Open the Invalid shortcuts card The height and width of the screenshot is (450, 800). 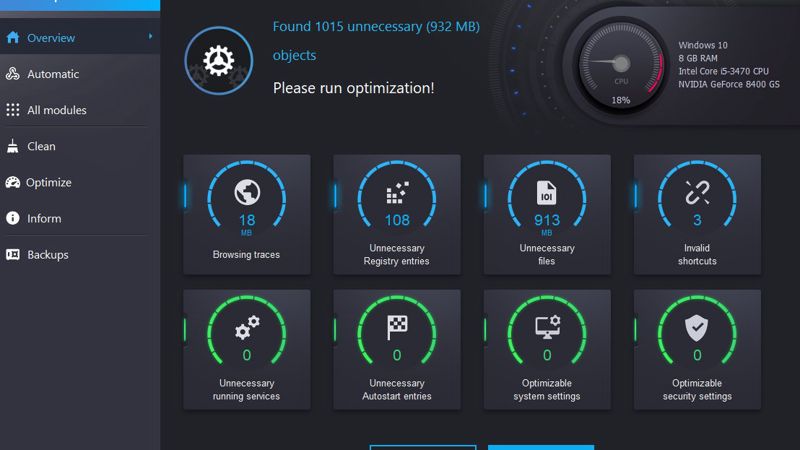click(697, 214)
